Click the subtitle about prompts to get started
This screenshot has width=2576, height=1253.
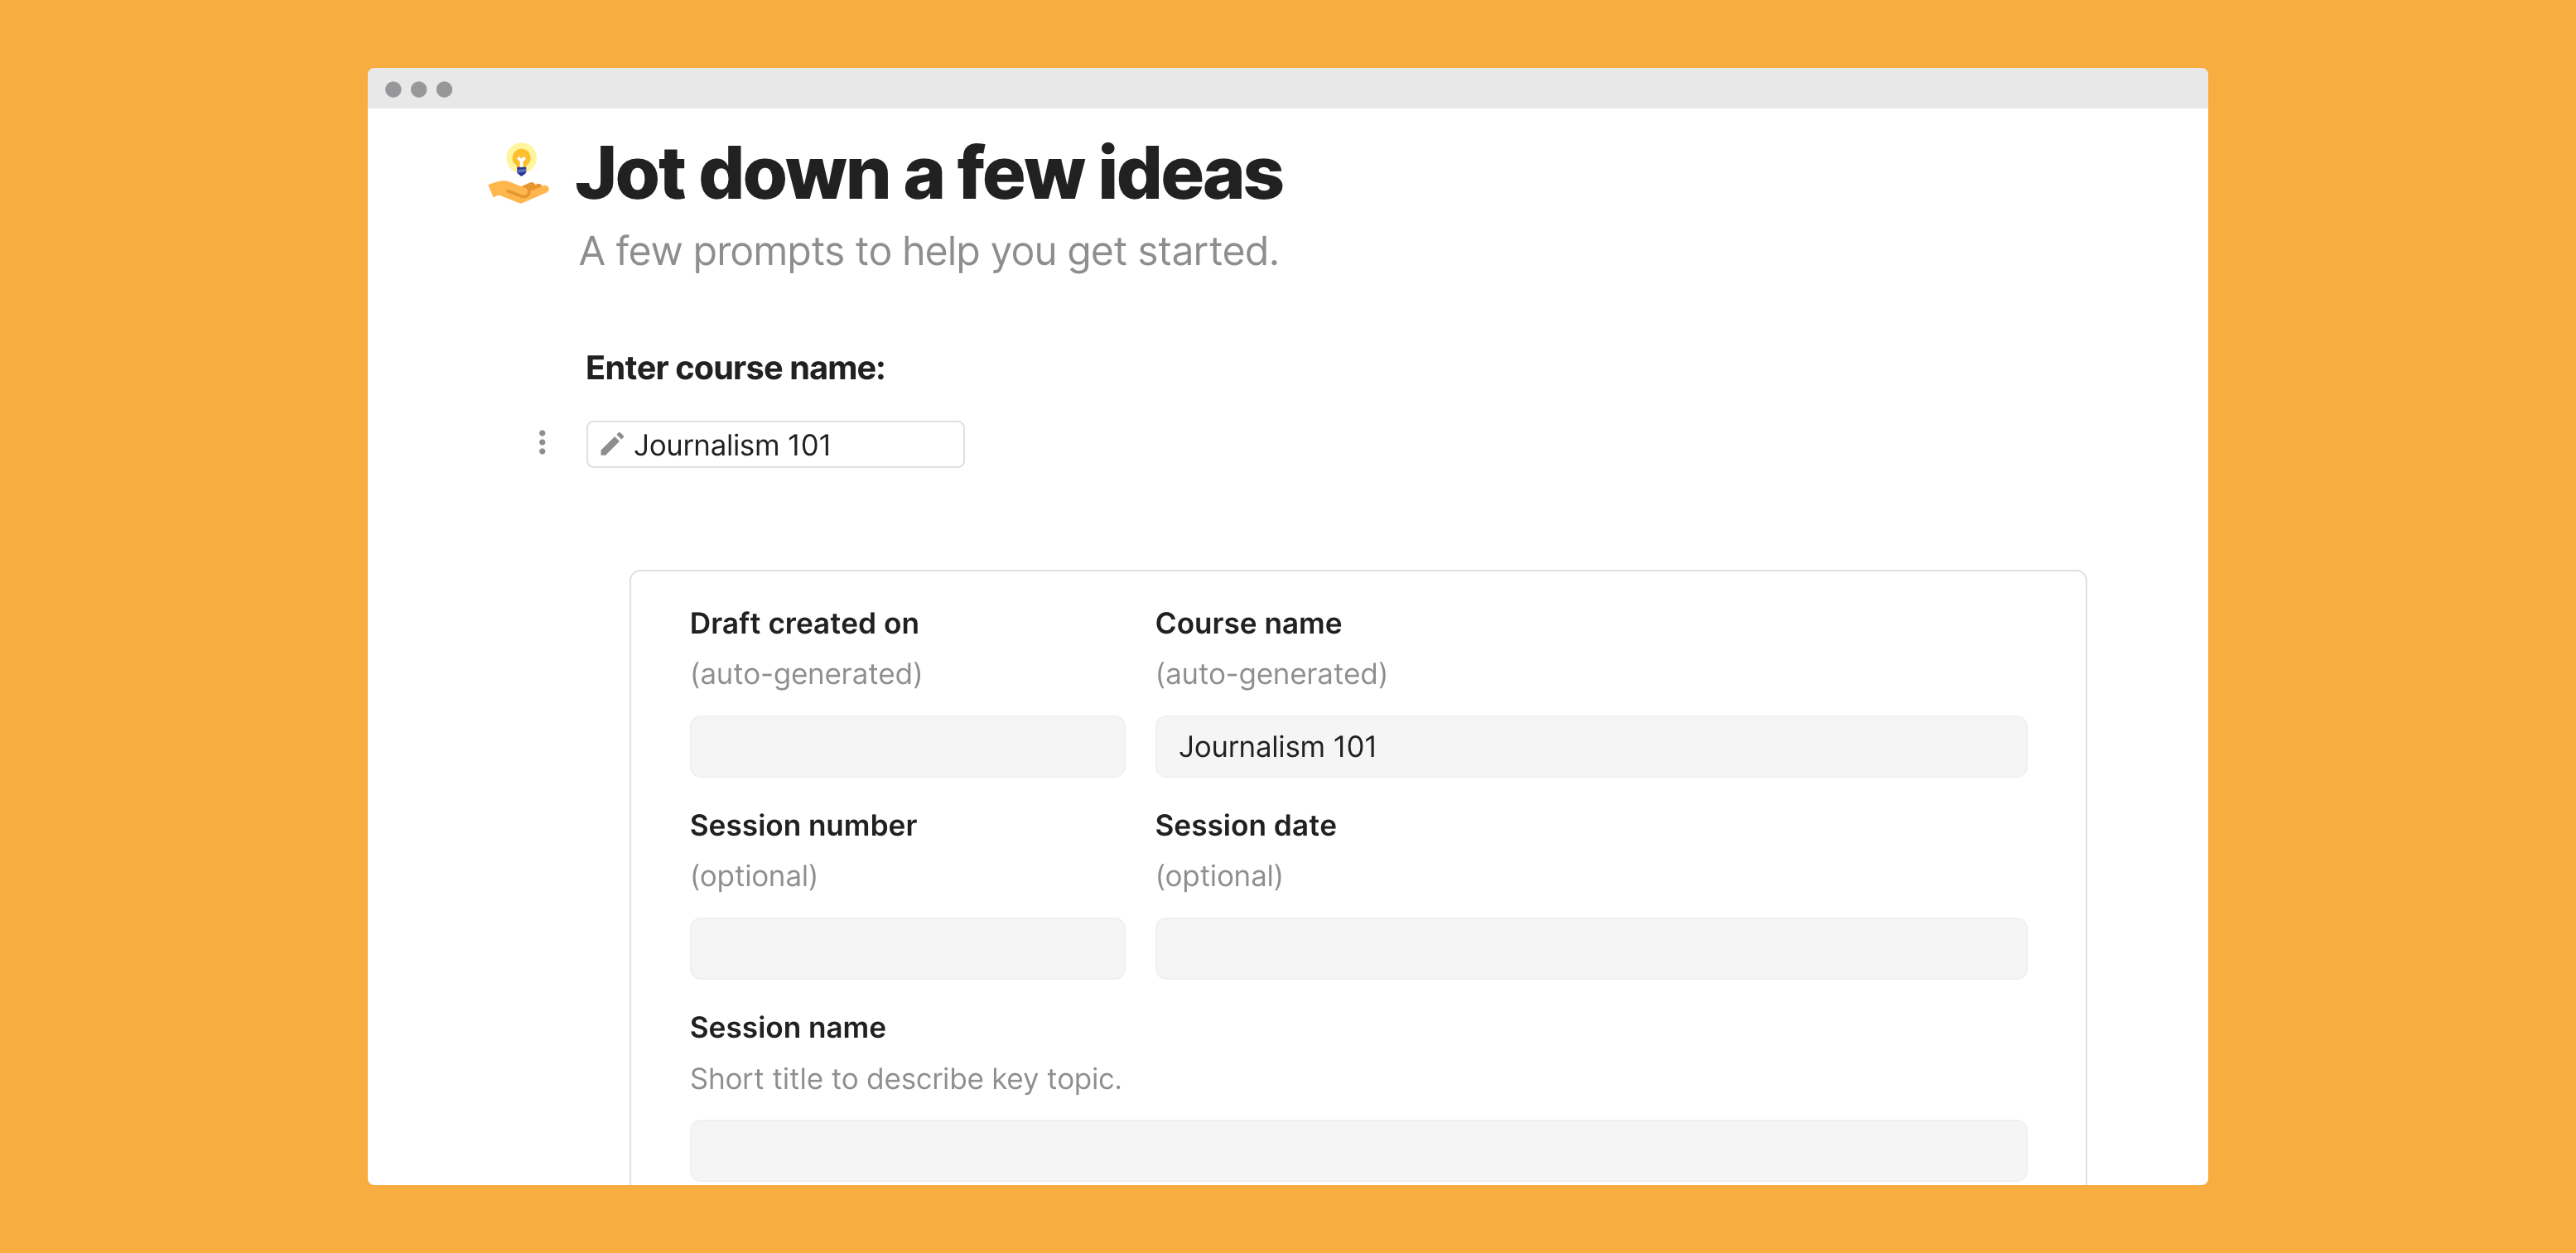tap(929, 251)
